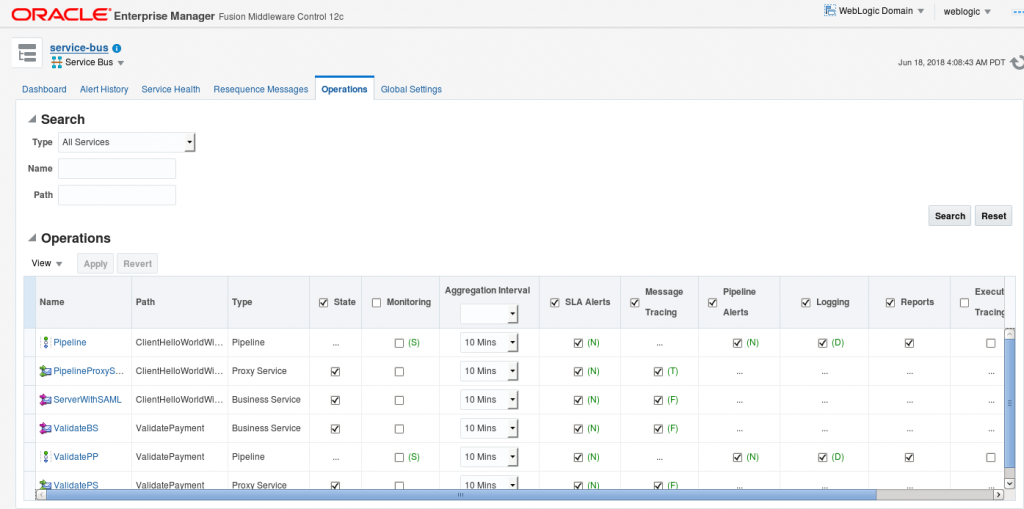Toggle the Logging header checkbox
The width and height of the screenshot is (1024, 509).
point(806,303)
